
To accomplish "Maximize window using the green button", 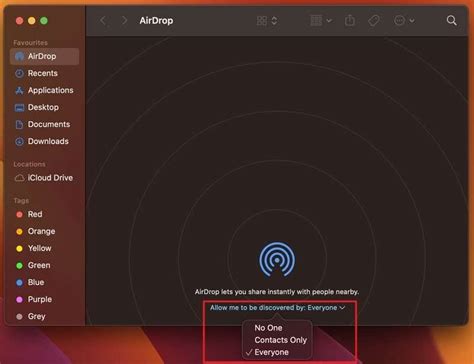I will (44, 21).
